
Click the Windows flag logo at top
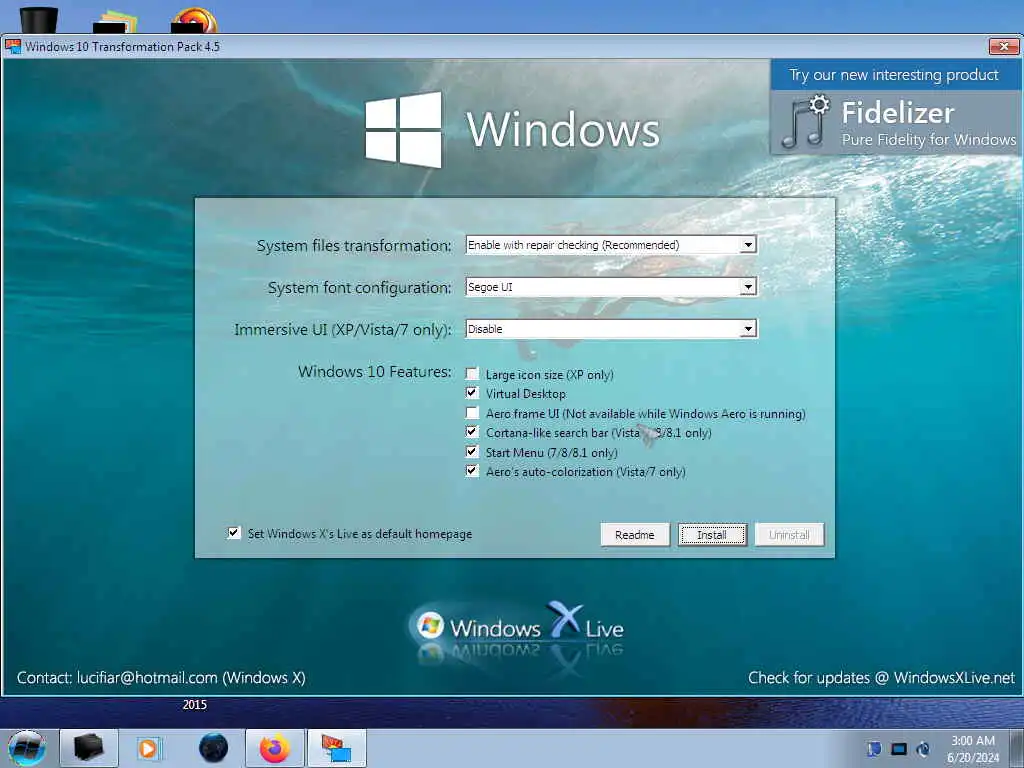(403, 129)
